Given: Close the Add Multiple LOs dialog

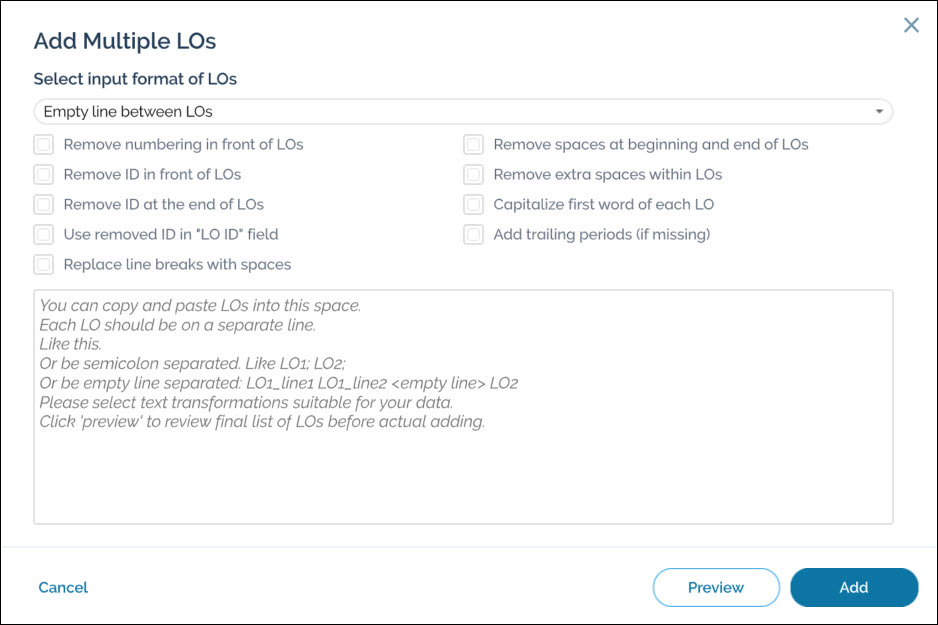Looking at the screenshot, I should click(x=911, y=26).
